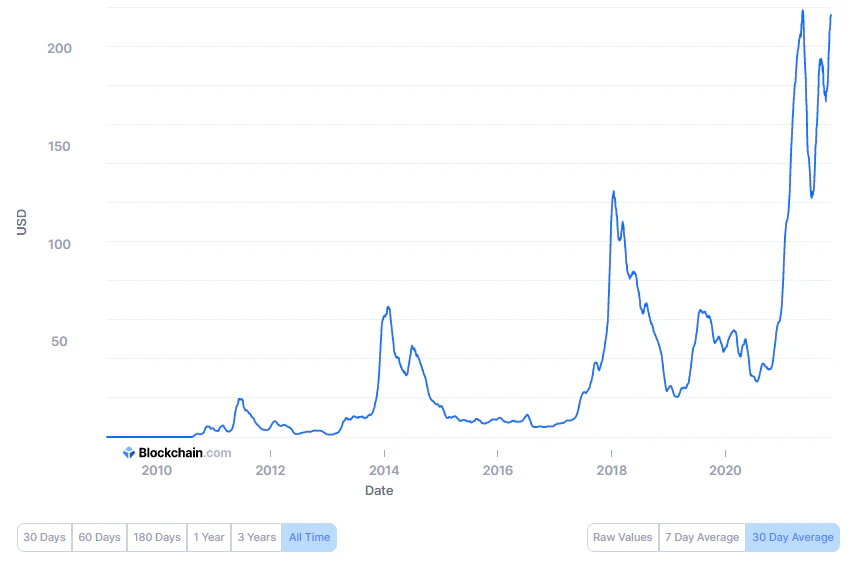Select the 30 Day Average option

click(x=792, y=537)
